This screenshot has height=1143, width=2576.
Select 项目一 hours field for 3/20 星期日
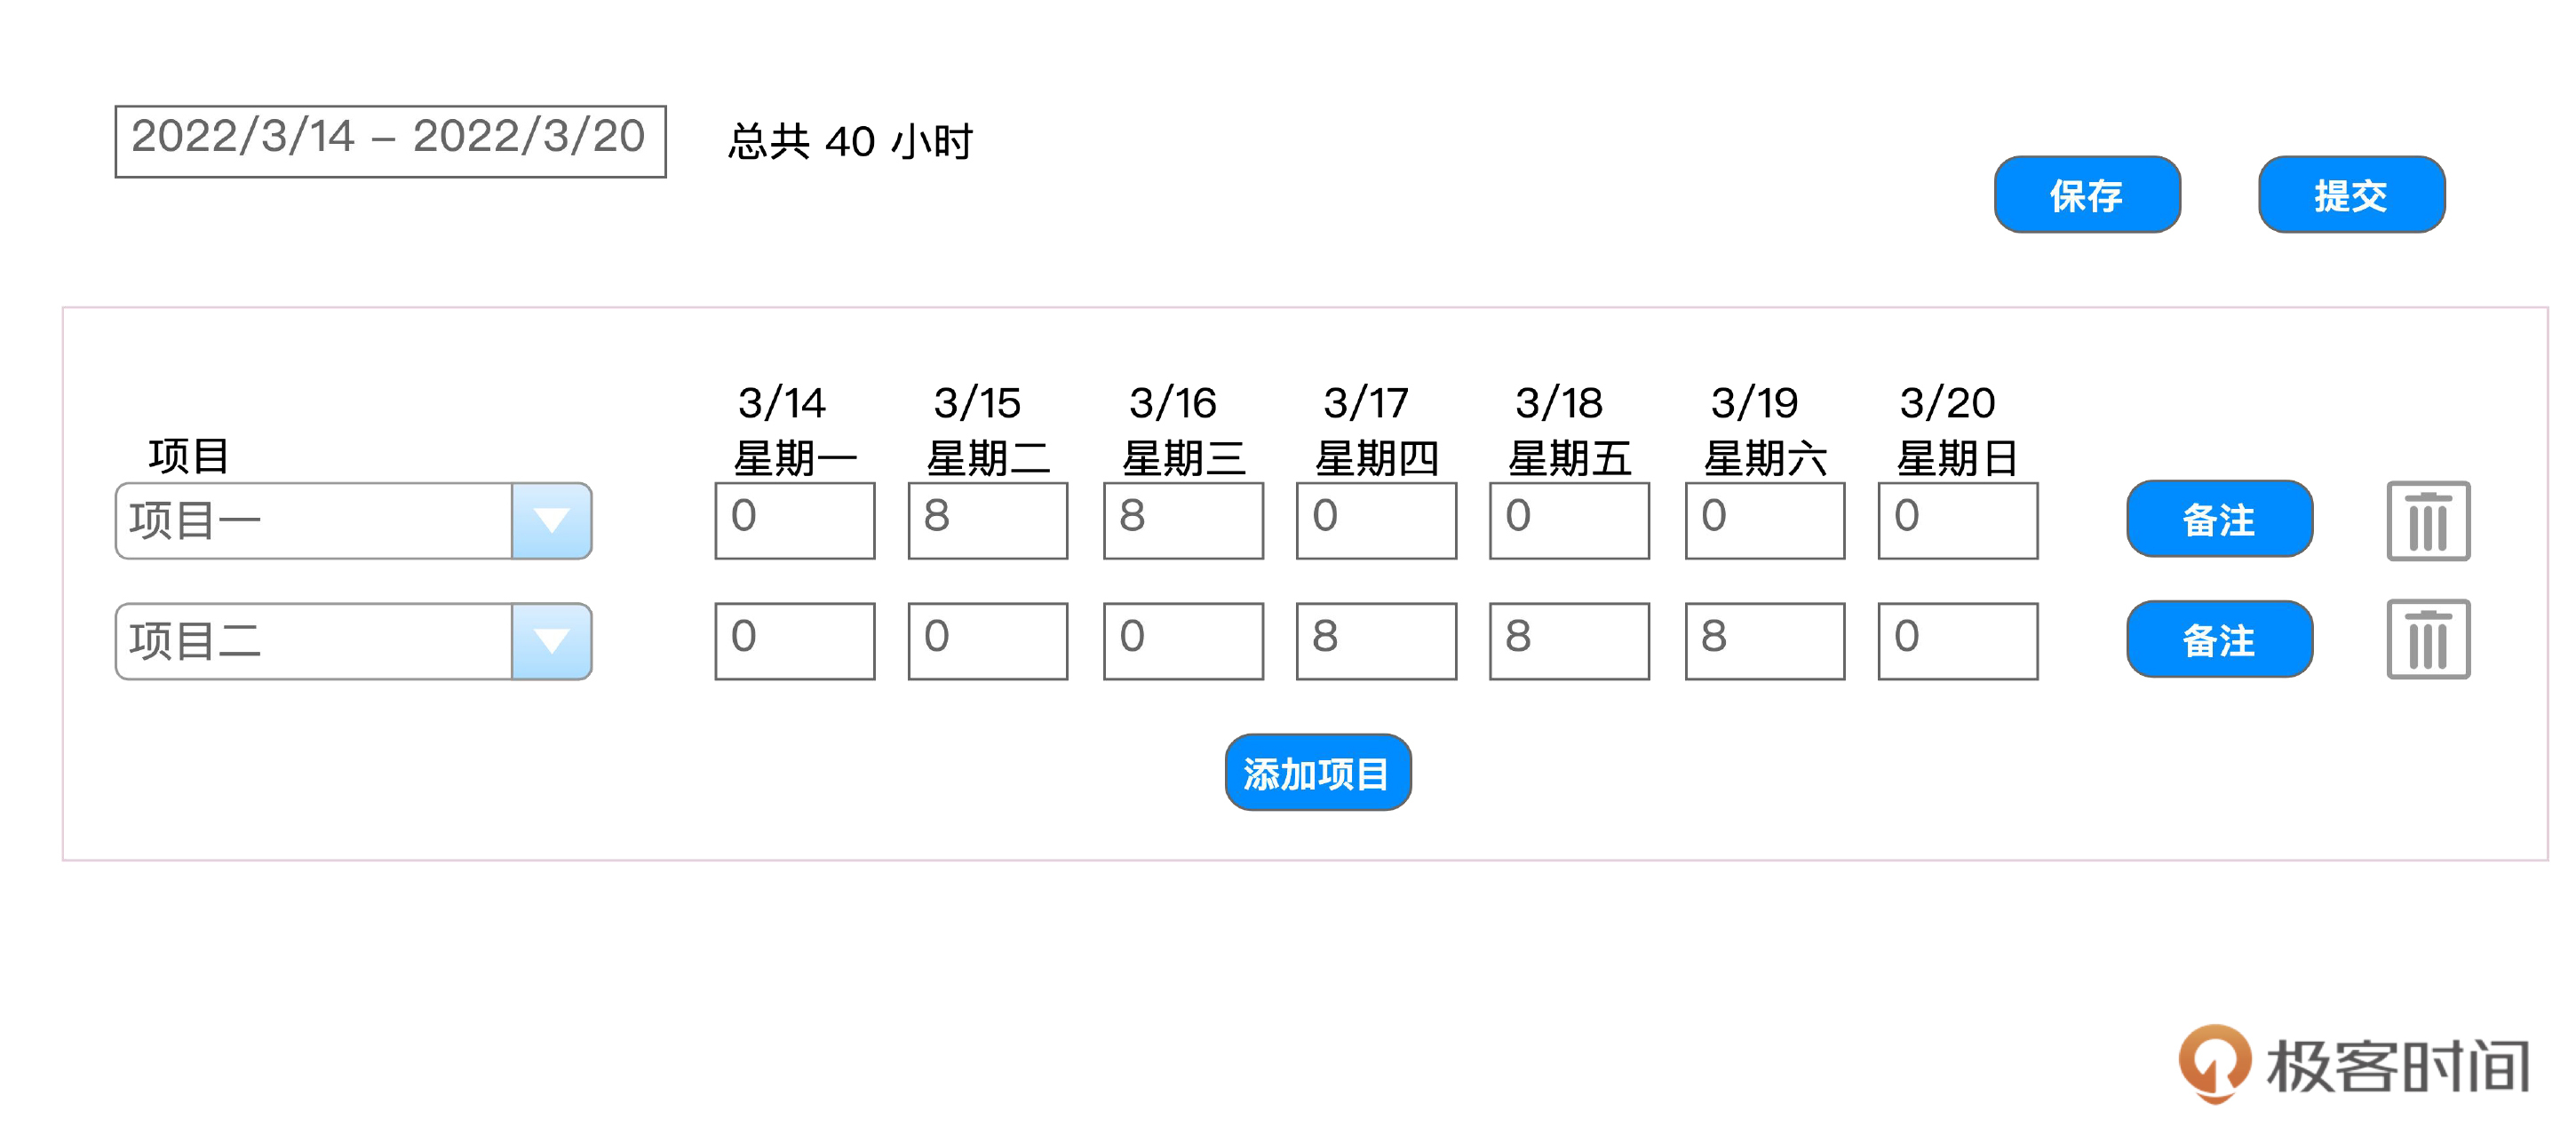point(1957,520)
